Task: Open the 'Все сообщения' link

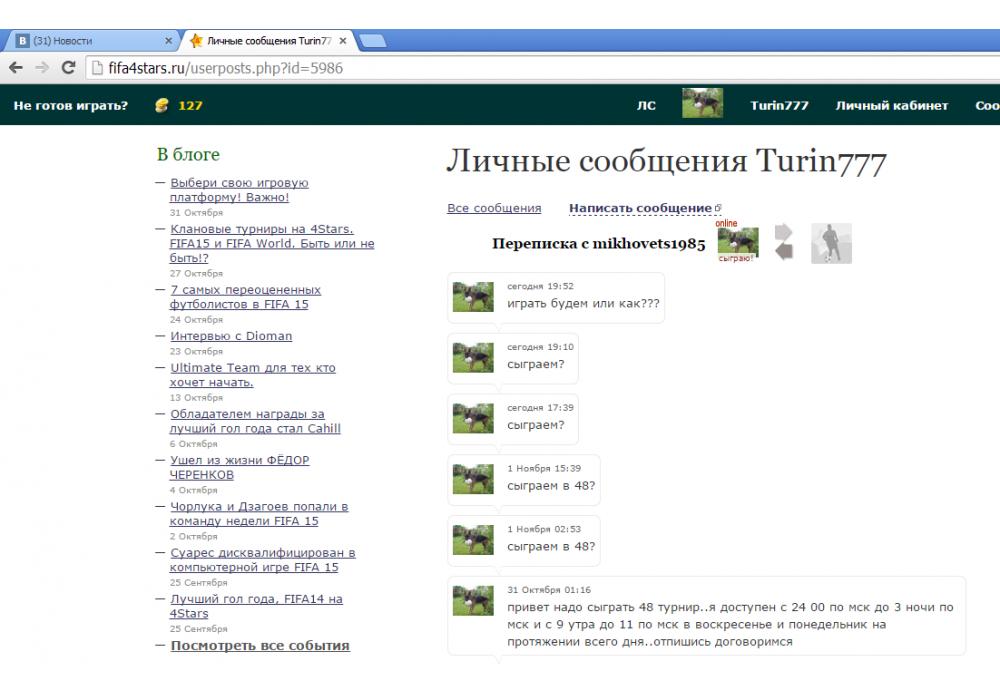Action: (x=494, y=208)
